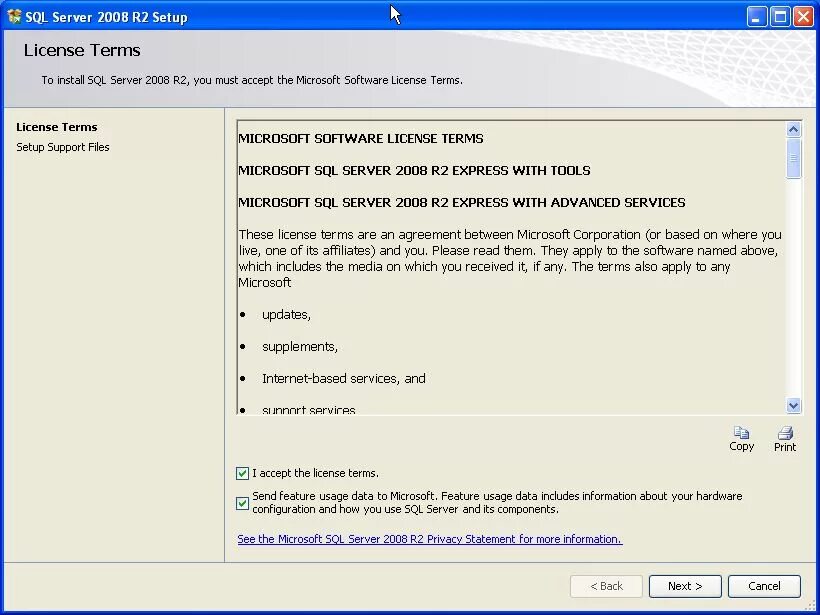Toggle 'Send feature usage data to Microsoft' checkbox
Screen dimensions: 820x615
pos(242,503)
